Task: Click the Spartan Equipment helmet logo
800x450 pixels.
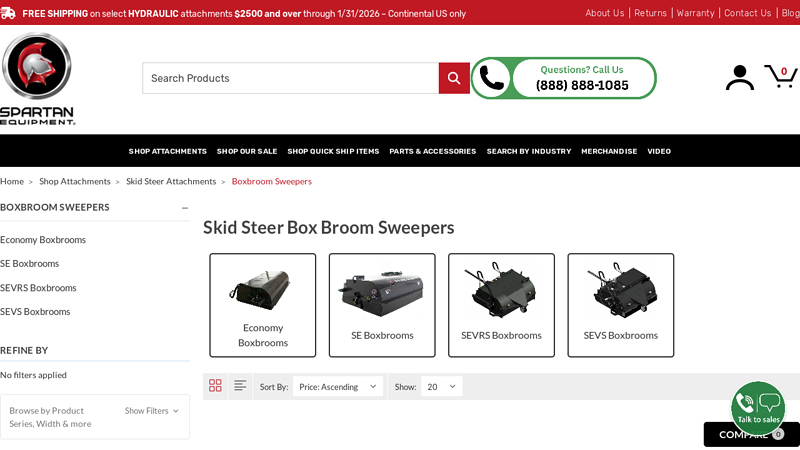Action: [x=37, y=66]
